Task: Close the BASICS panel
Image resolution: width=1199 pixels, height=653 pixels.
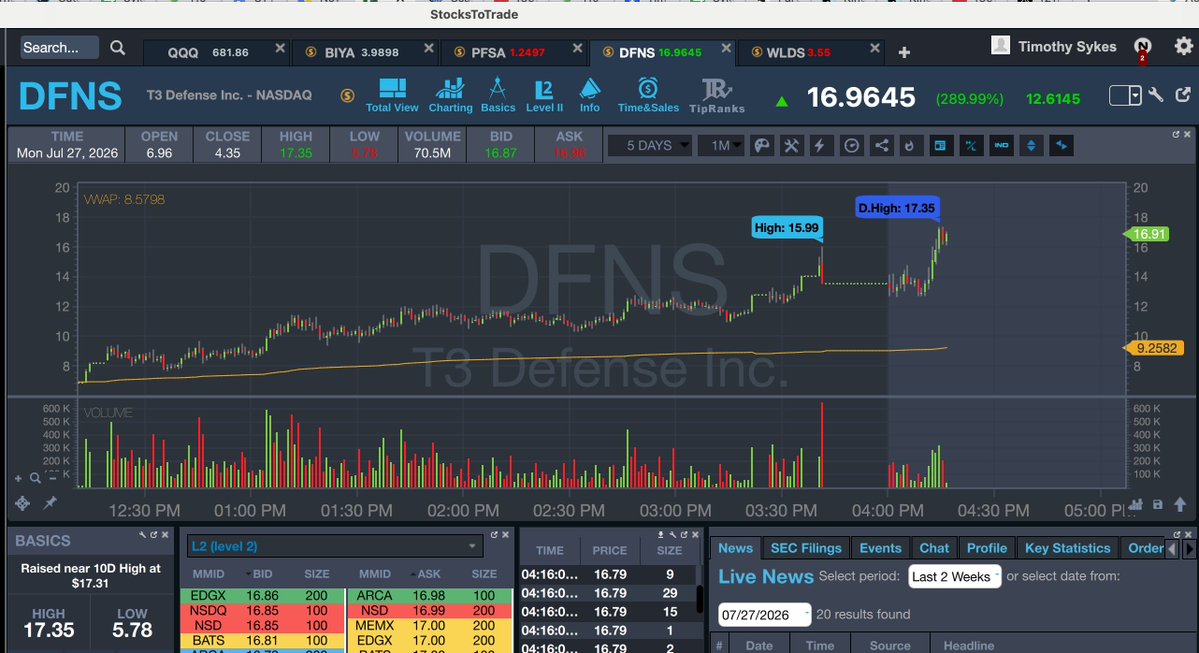Action: (x=164, y=534)
